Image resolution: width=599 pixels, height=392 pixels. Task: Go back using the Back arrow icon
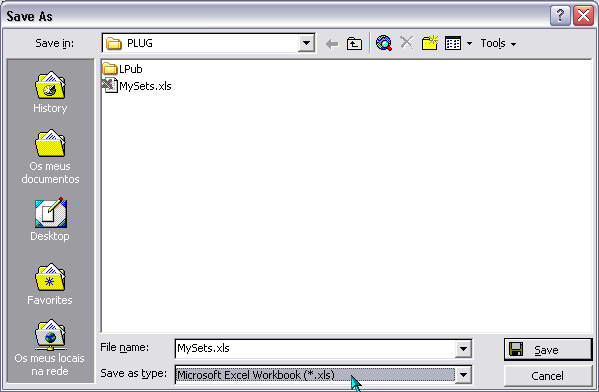tap(332, 44)
